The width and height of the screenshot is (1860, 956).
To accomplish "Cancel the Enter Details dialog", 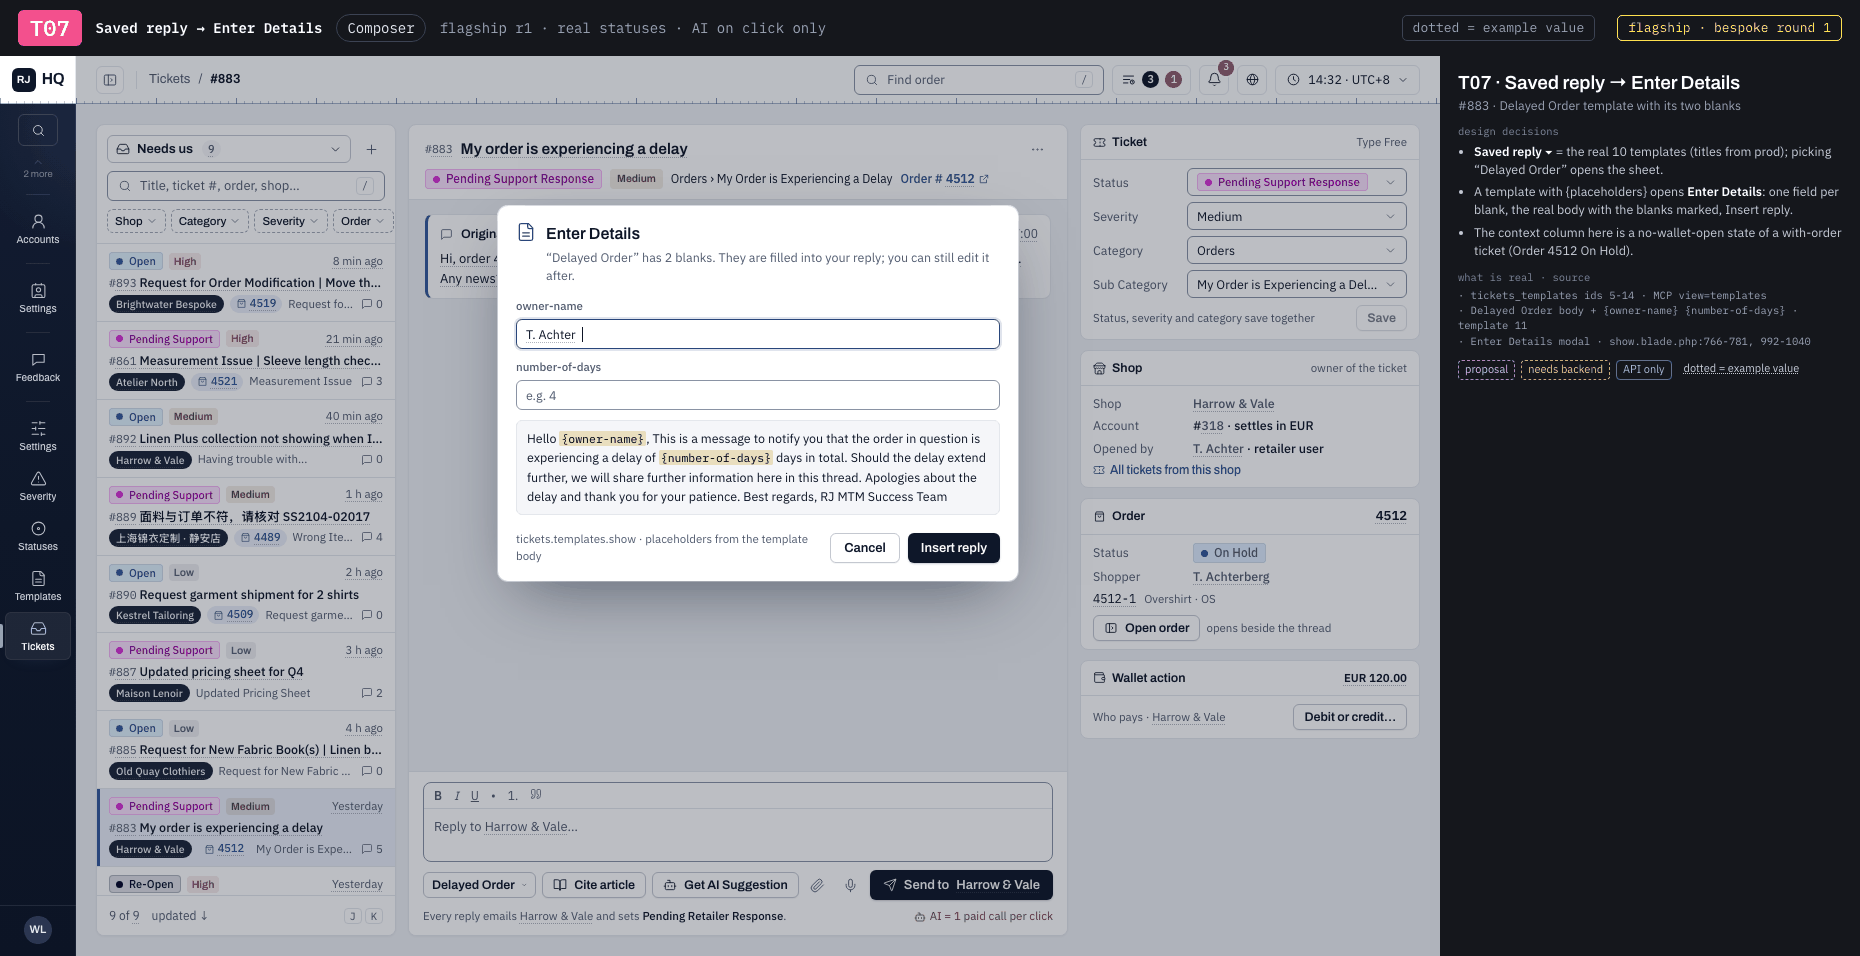I will click(865, 548).
